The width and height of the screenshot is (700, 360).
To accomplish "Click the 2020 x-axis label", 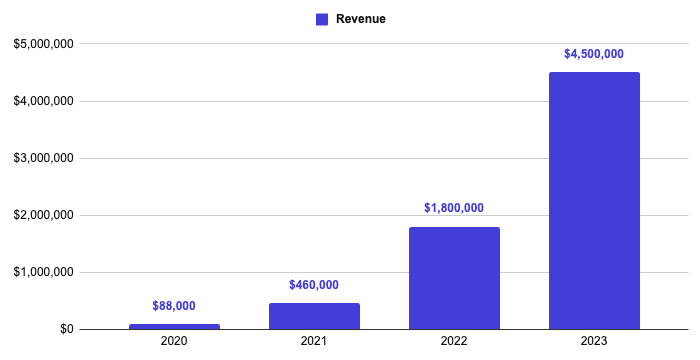I will click(174, 341).
